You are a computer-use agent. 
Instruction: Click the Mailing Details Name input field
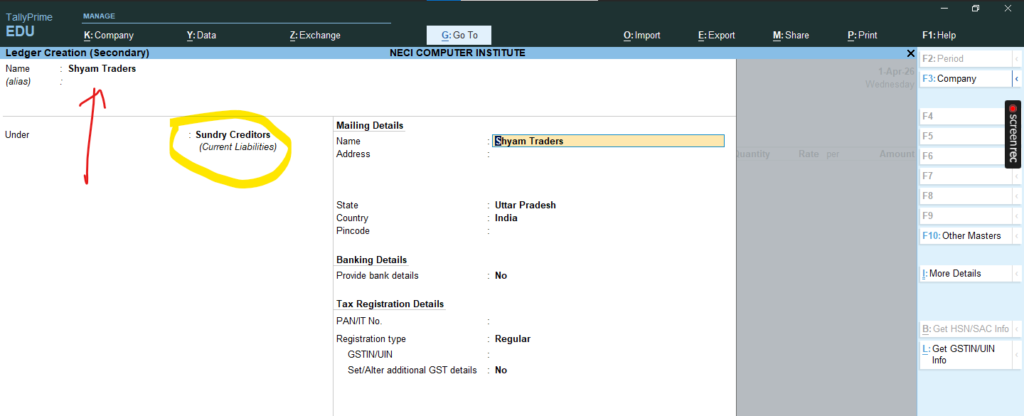click(x=608, y=141)
